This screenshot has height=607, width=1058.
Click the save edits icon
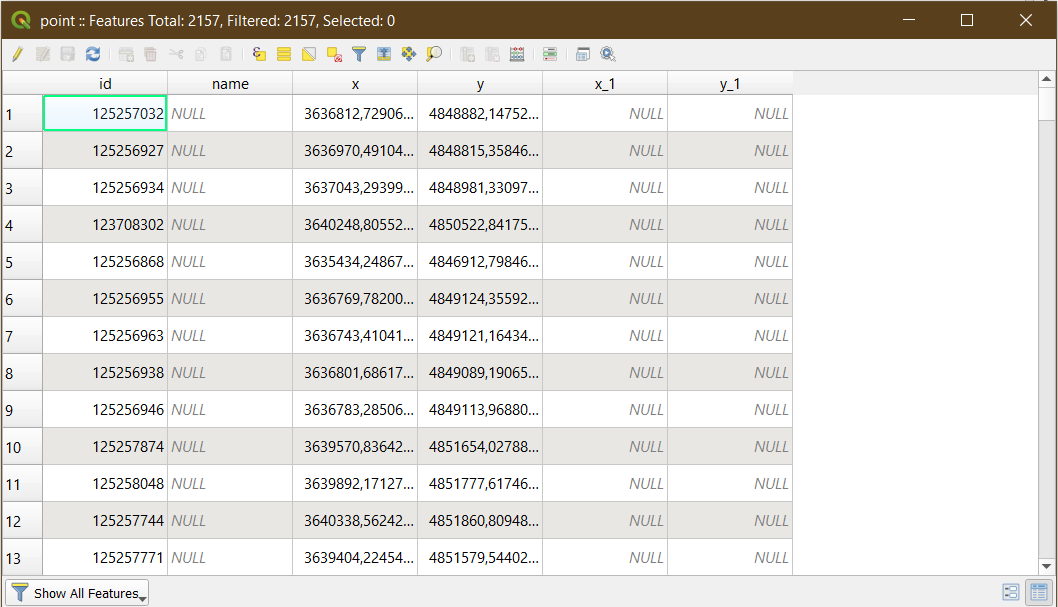[67, 54]
